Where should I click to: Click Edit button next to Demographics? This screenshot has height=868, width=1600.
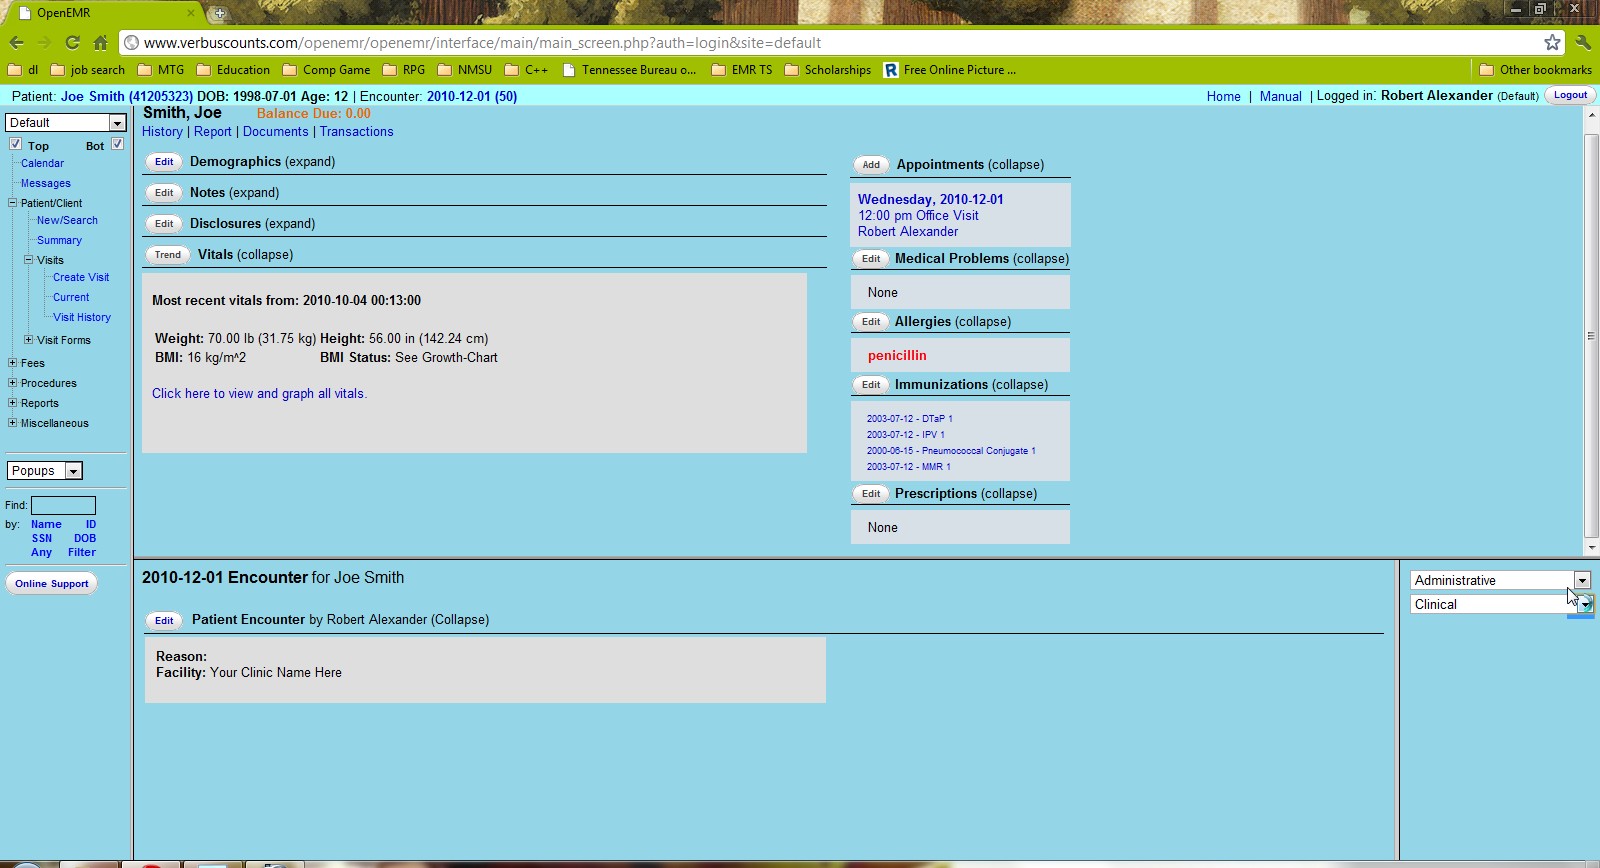click(x=164, y=162)
